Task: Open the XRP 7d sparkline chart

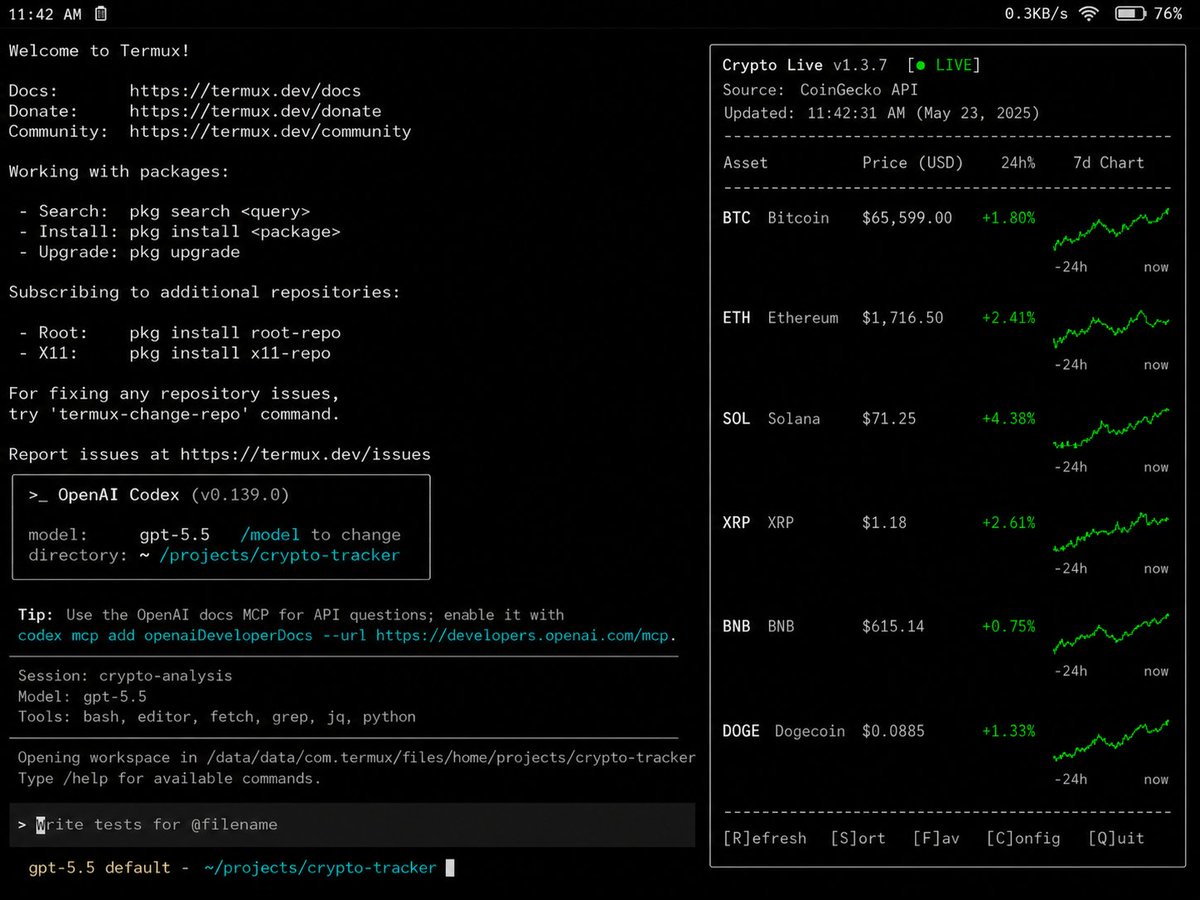Action: (x=1111, y=532)
